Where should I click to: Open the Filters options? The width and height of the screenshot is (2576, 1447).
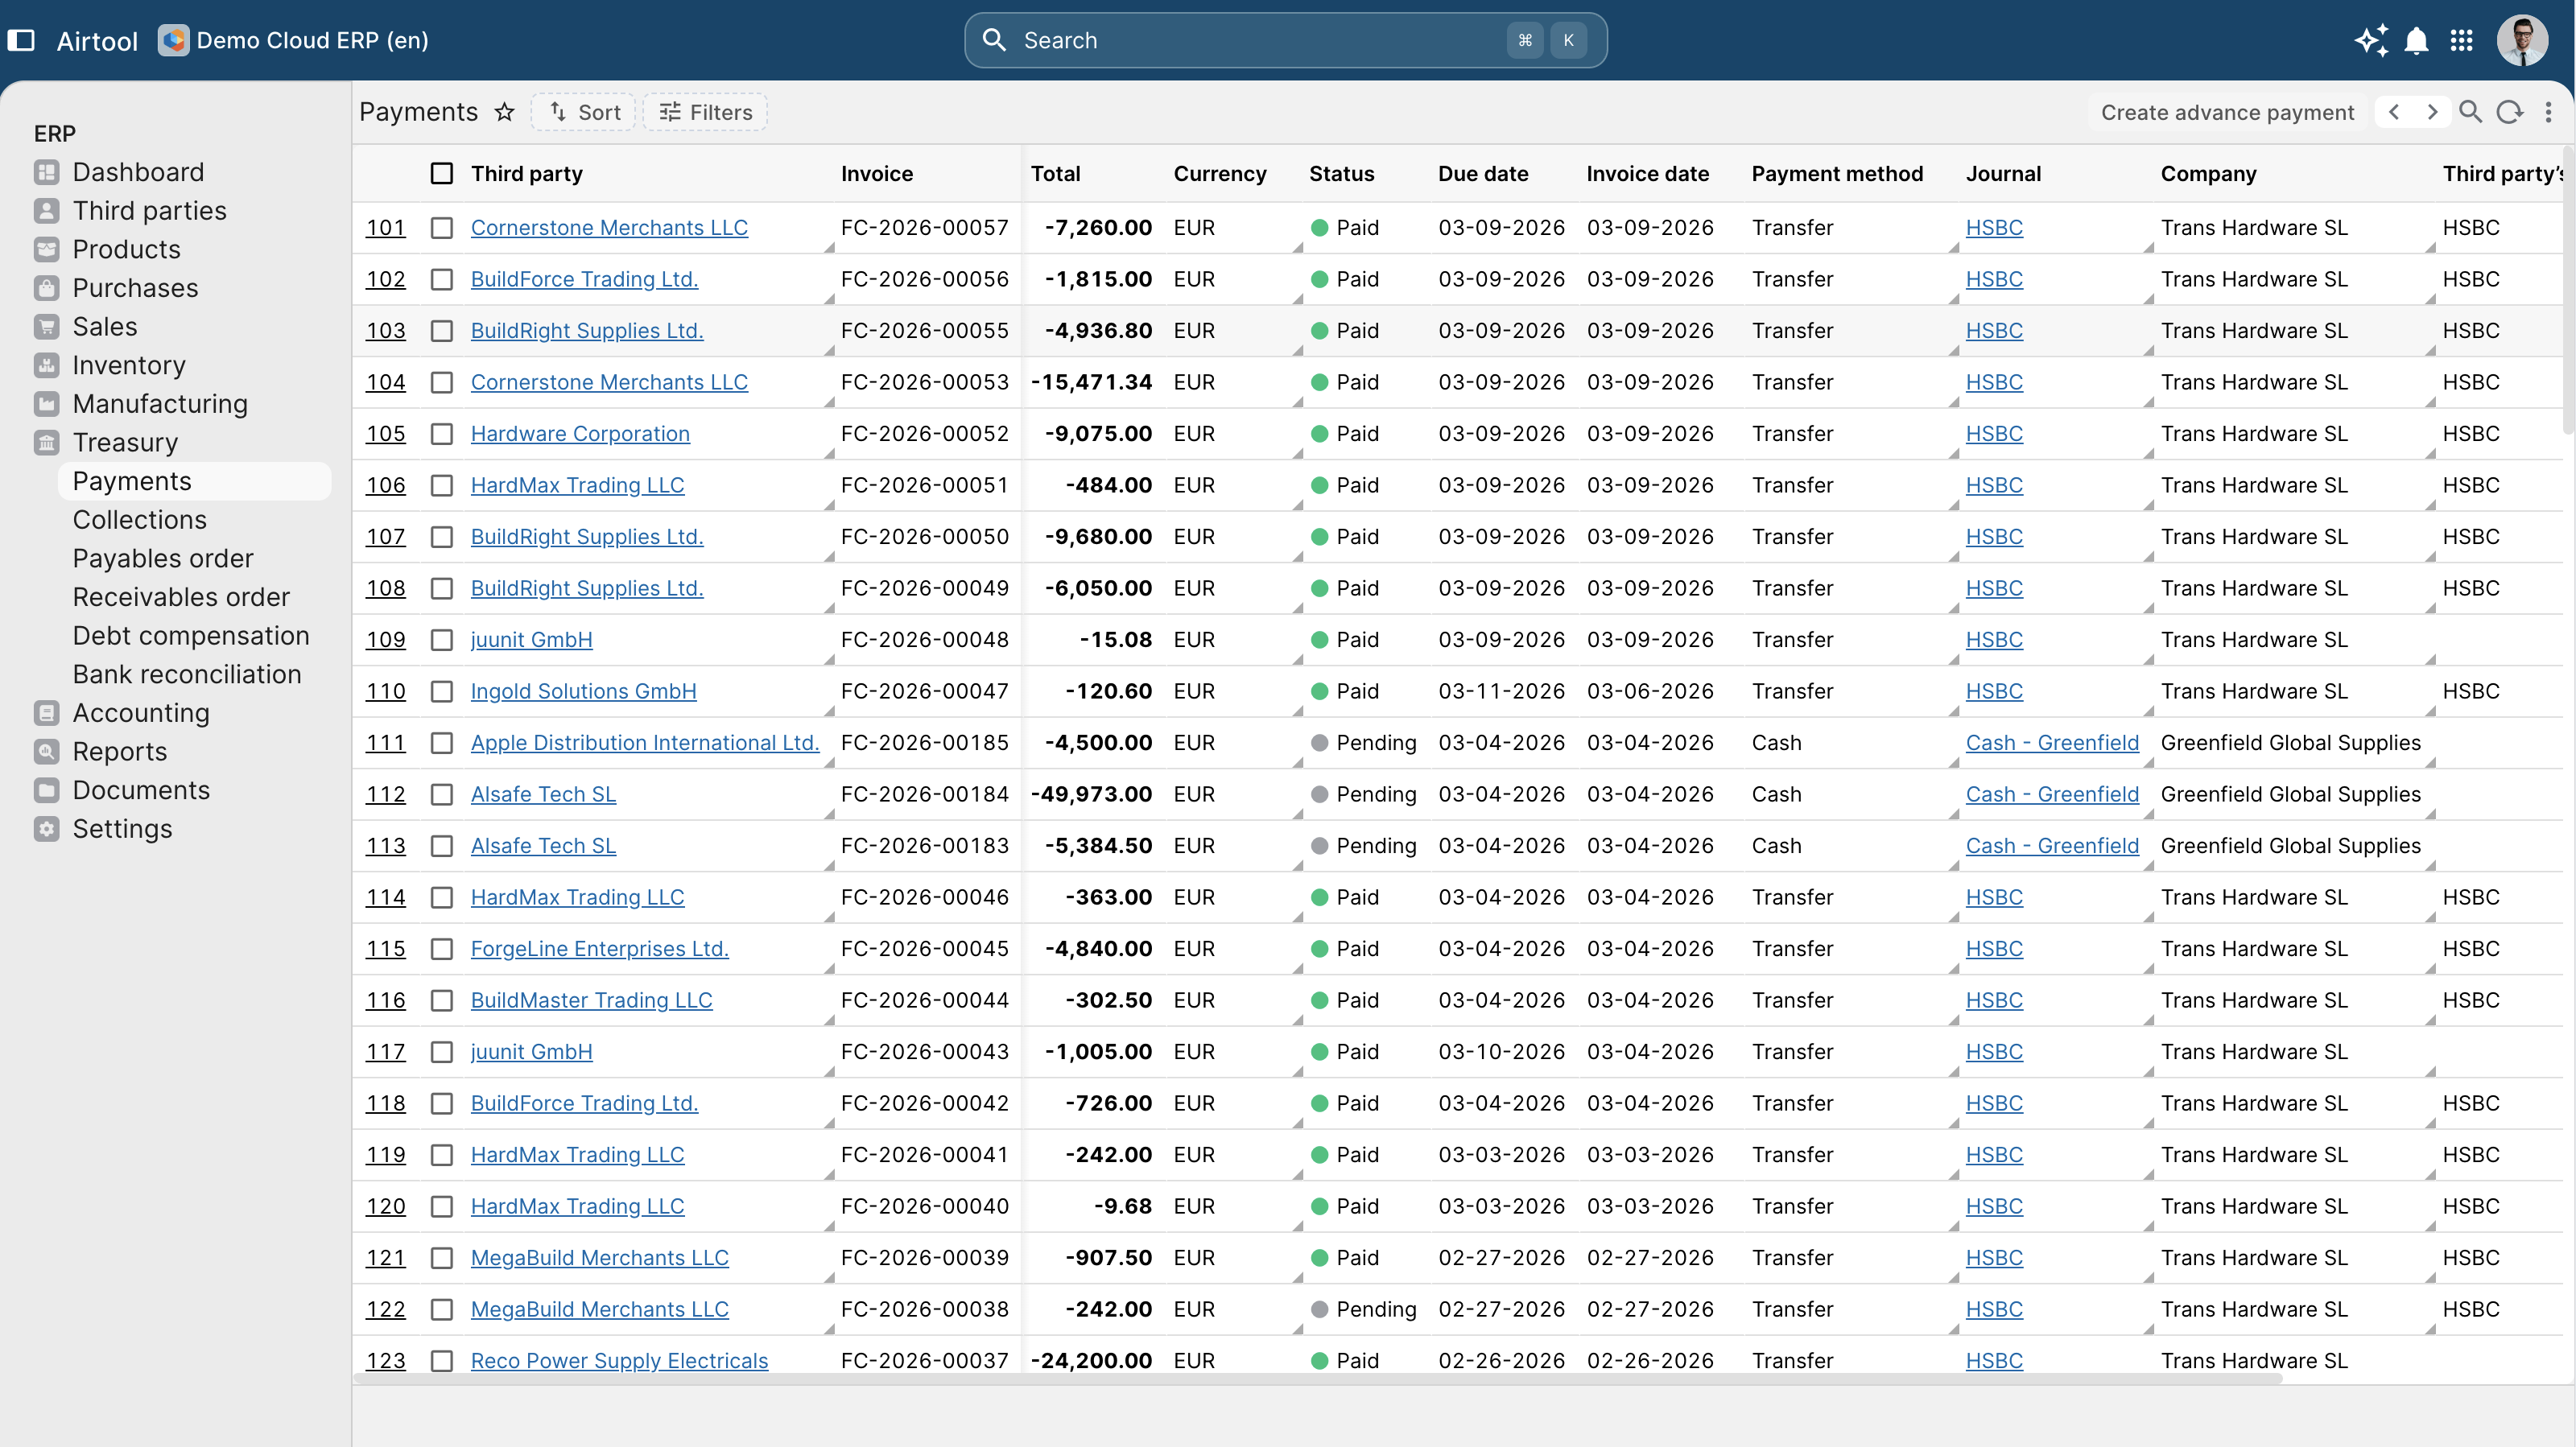[705, 112]
